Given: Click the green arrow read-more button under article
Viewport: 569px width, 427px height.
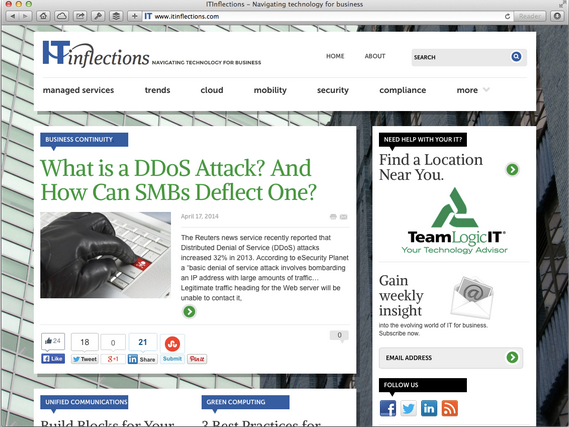Looking at the screenshot, I should click(189, 312).
